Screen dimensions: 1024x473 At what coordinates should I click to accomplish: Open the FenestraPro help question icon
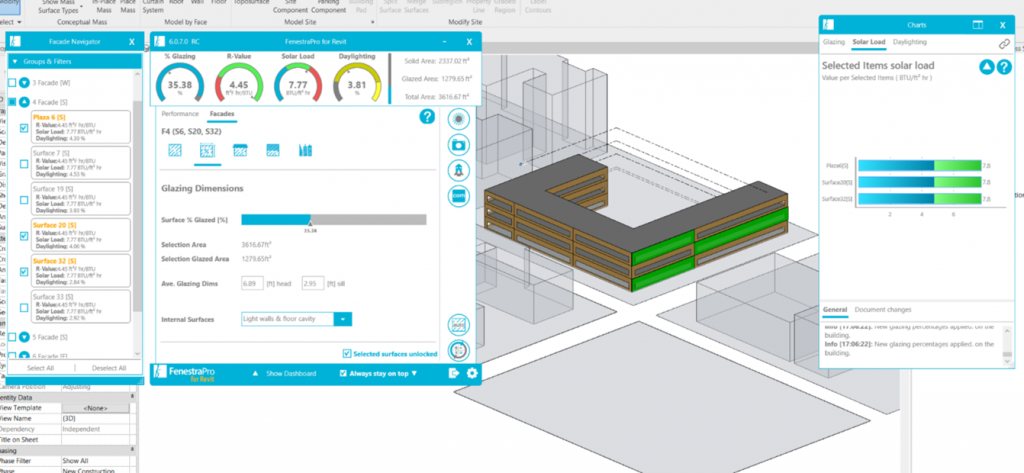(426, 116)
